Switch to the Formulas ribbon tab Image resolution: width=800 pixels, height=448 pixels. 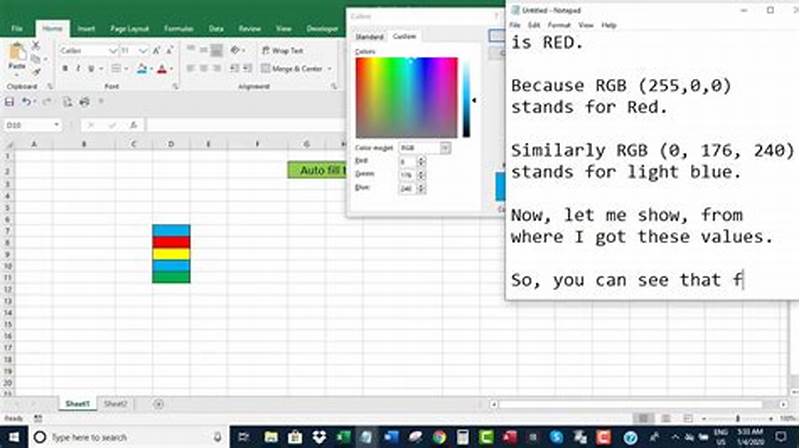pyautogui.click(x=179, y=29)
